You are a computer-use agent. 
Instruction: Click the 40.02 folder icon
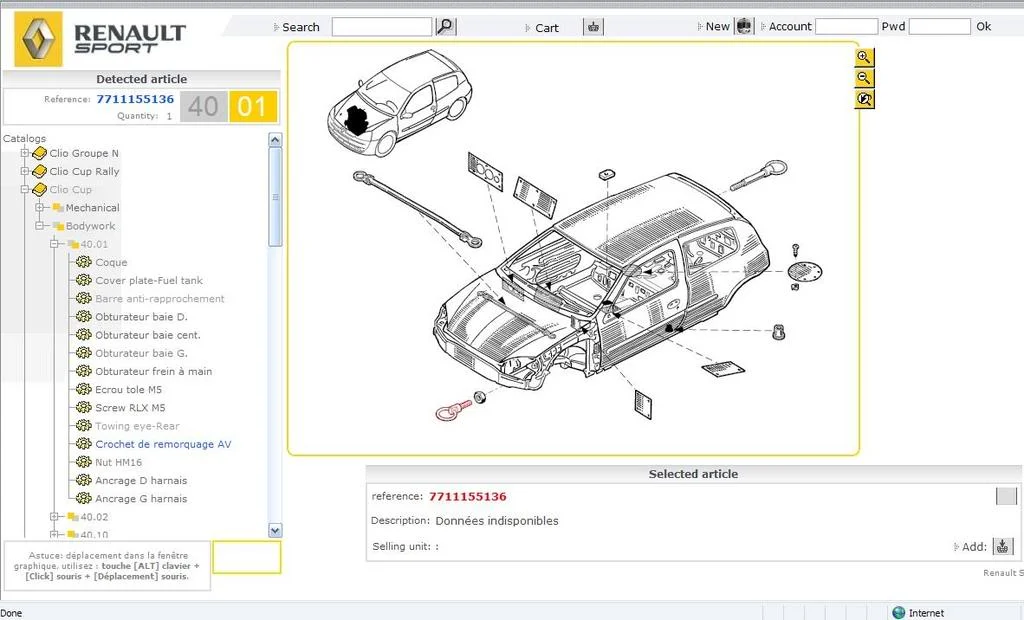73,517
